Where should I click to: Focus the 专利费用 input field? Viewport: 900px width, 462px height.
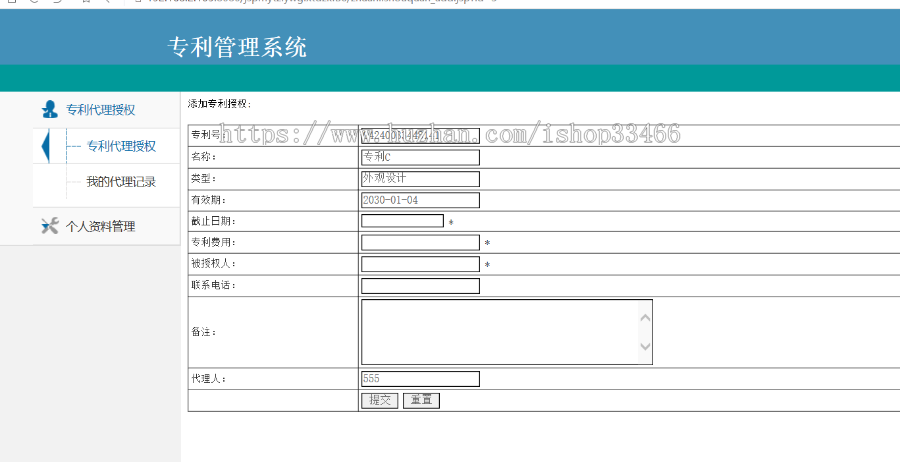[x=420, y=243]
